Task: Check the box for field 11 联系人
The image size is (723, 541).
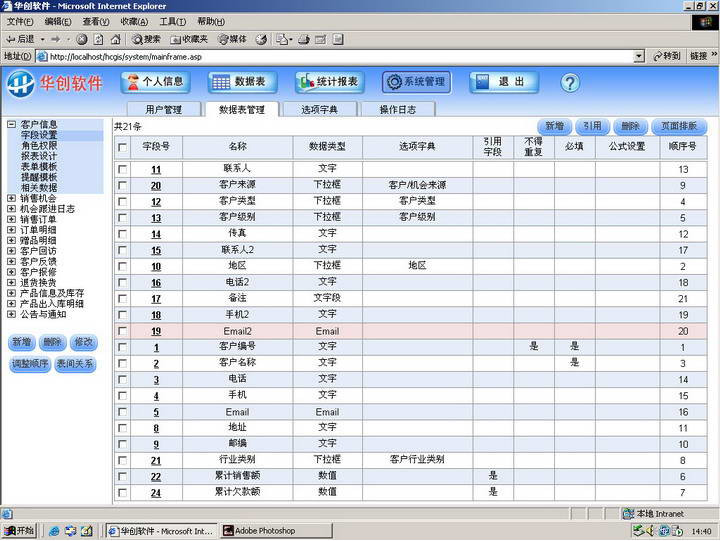Action: coord(123,169)
